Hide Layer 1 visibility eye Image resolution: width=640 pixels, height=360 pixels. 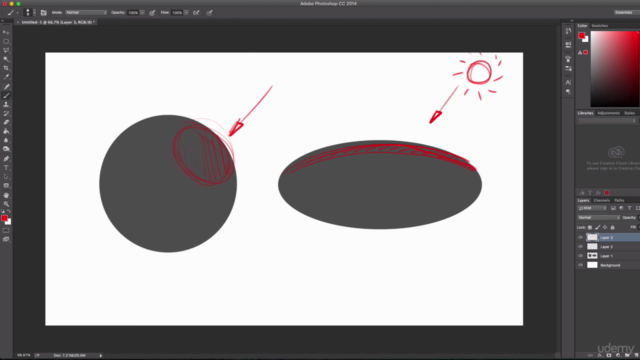click(580, 256)
